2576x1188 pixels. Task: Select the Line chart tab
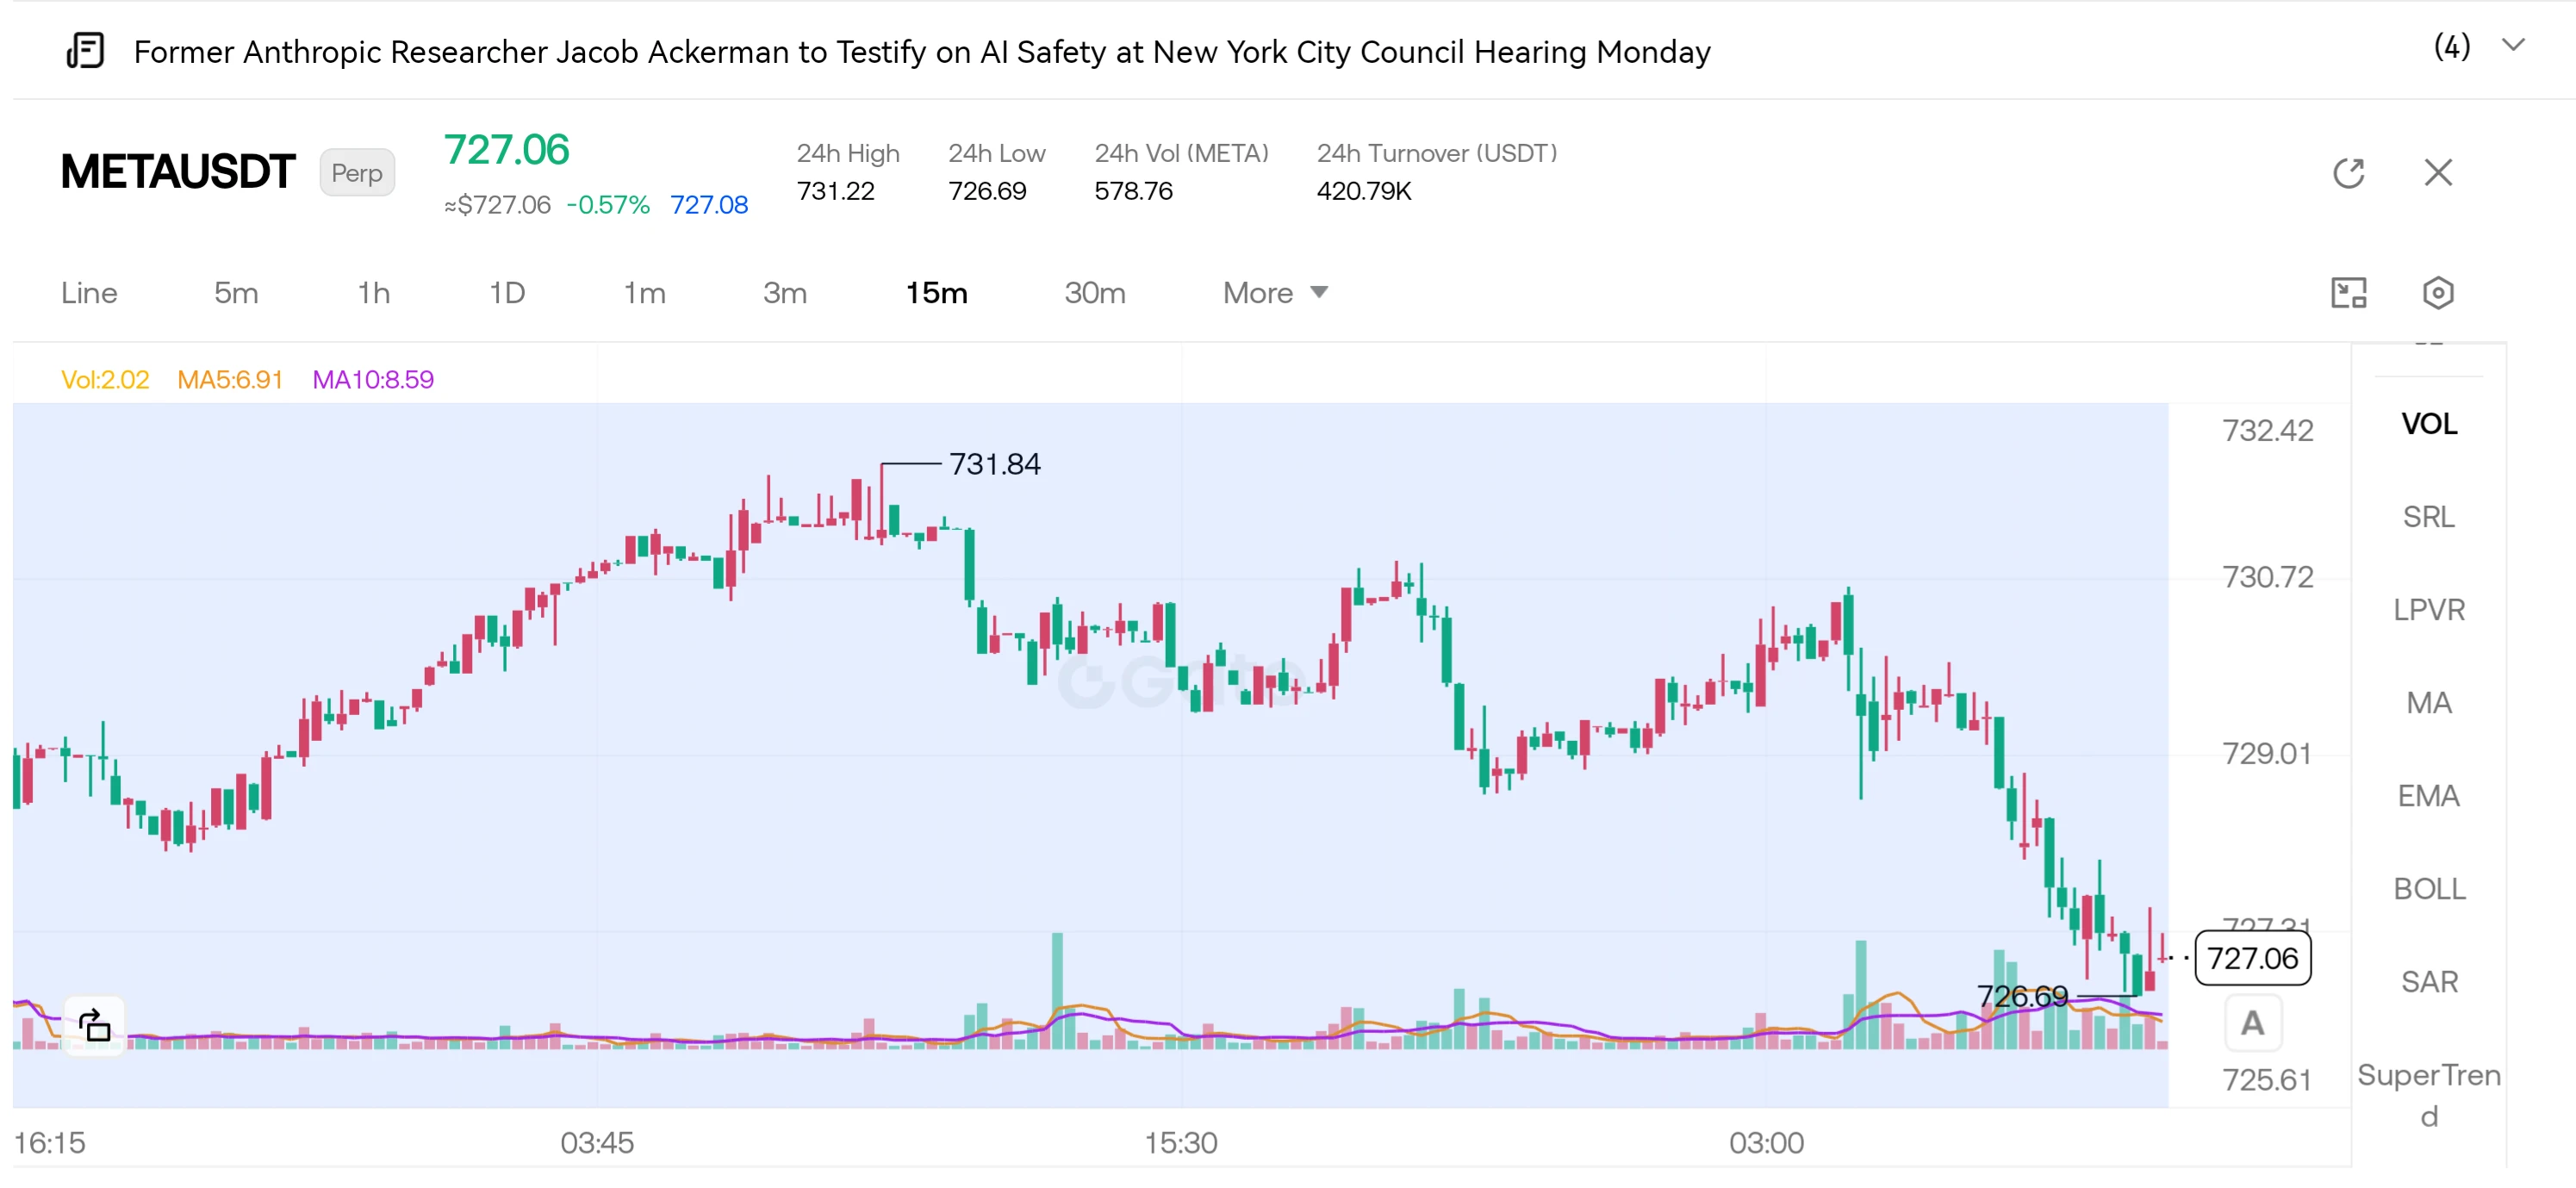click(89, 293)
